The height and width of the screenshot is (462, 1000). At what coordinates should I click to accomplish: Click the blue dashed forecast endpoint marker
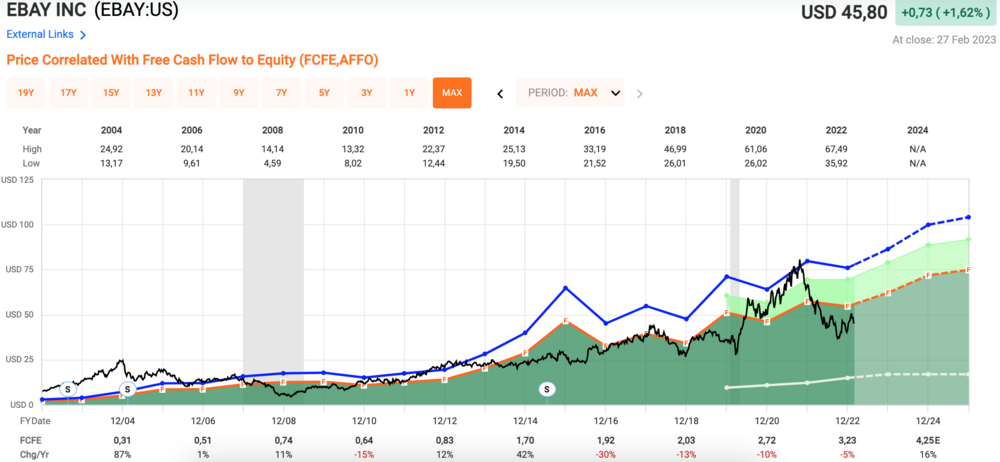[968, 217]
